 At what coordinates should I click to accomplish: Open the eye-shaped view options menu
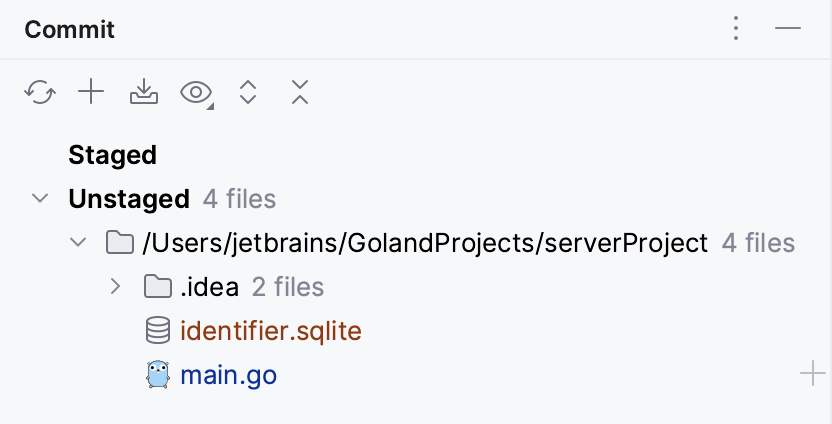click(196, 93)
